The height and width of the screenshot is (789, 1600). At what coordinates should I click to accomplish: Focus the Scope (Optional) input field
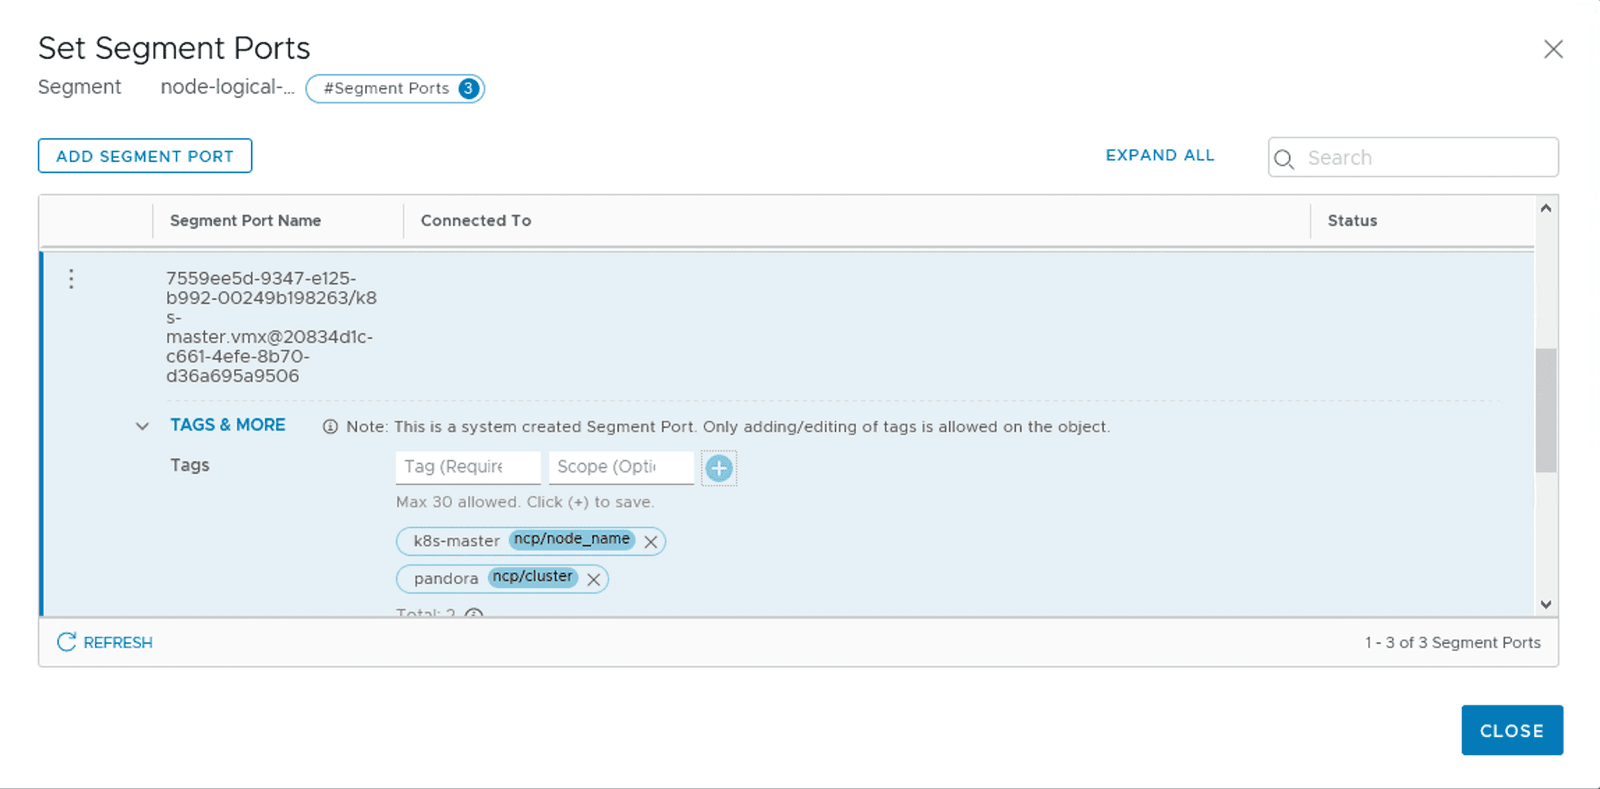click(x=620, y=467)
